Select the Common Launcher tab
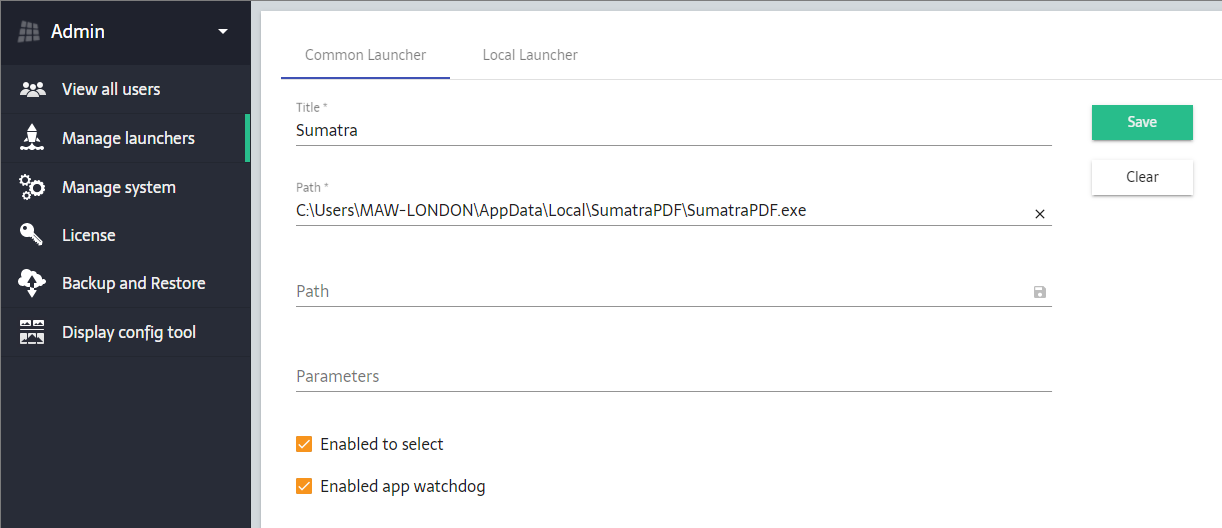Viewport: 1222px width, 528px height. pos(365,55)
